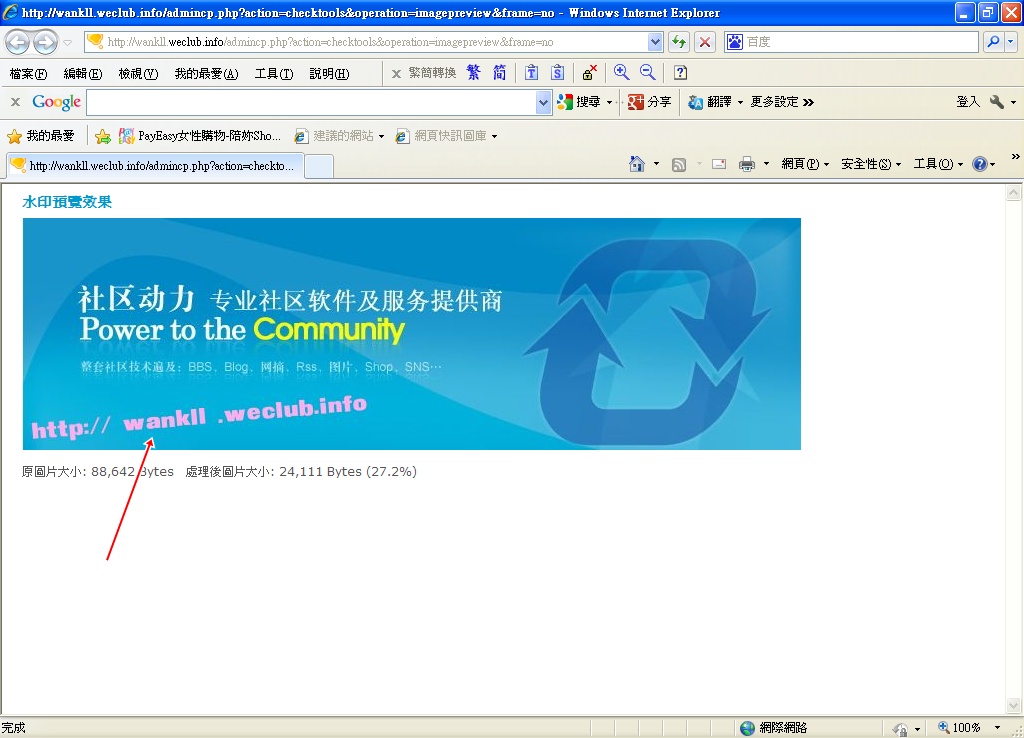Click the read mail envelope icon

click(x=719, y=164)
